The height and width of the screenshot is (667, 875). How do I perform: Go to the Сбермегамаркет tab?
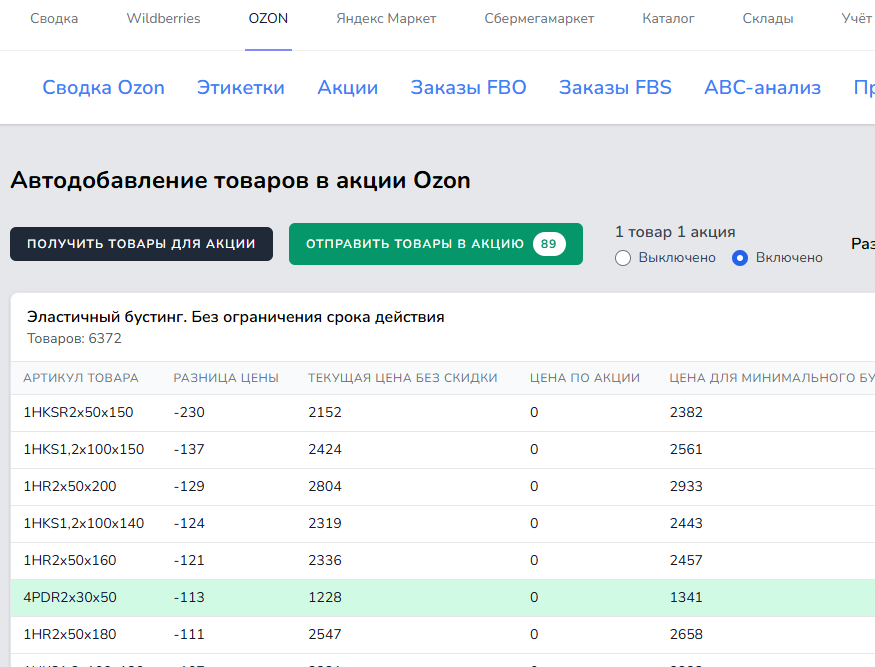539,18
